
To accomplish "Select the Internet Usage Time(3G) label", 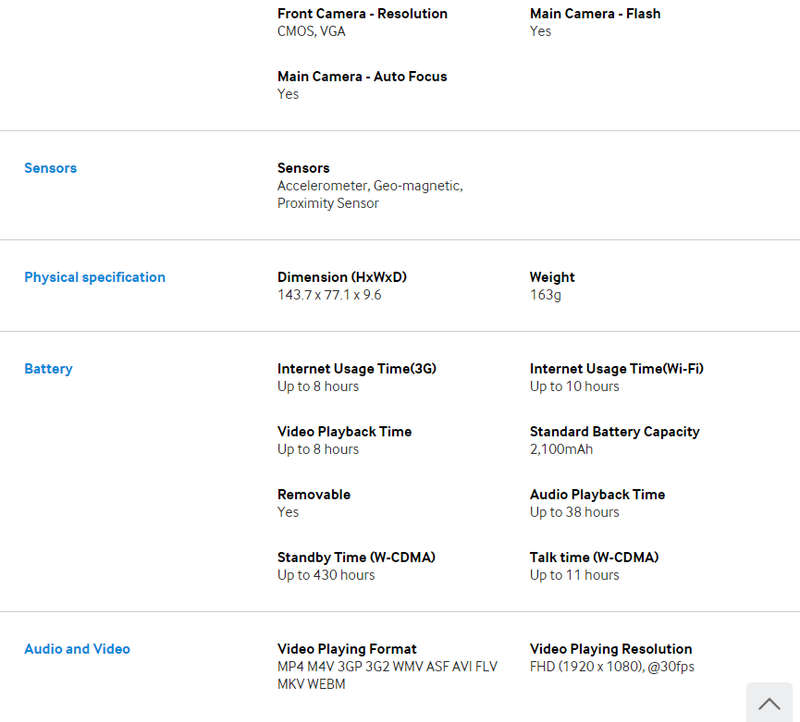I will [357, 368].
